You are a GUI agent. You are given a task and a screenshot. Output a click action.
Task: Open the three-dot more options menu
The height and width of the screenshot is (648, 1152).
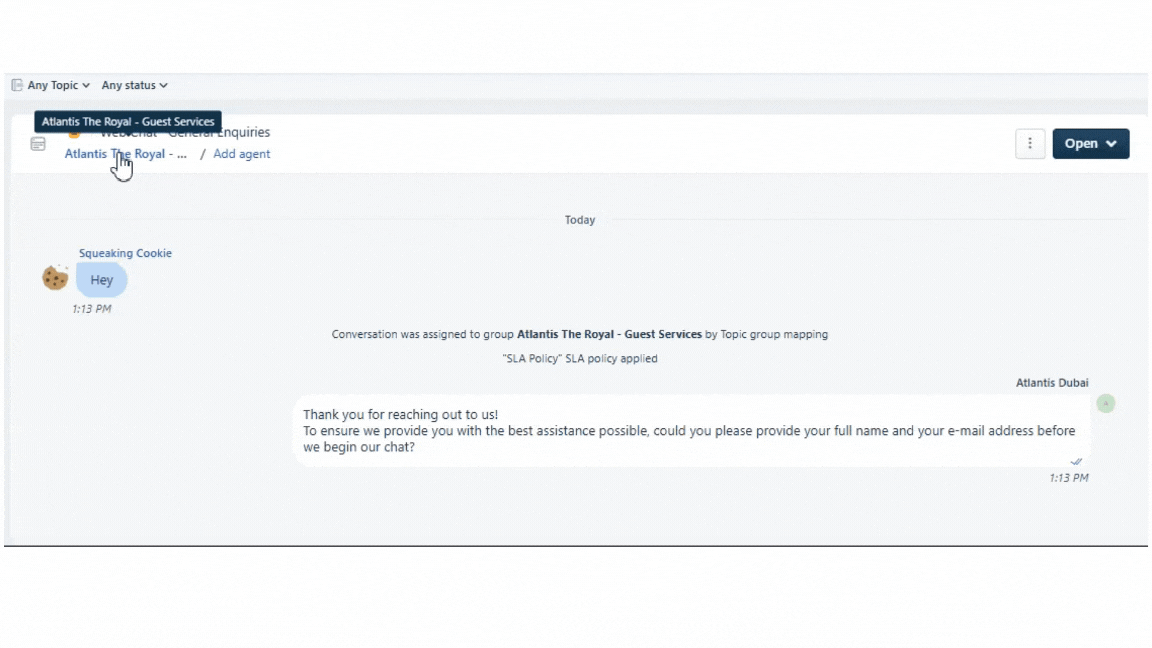[x=1030, y=143]
